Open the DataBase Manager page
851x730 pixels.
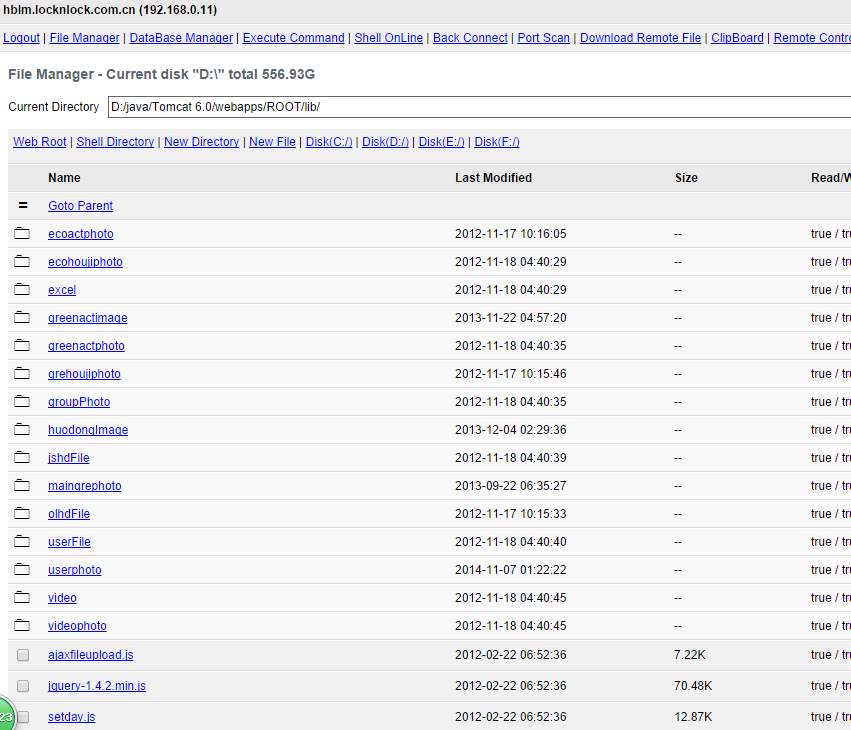click(181, 38)
